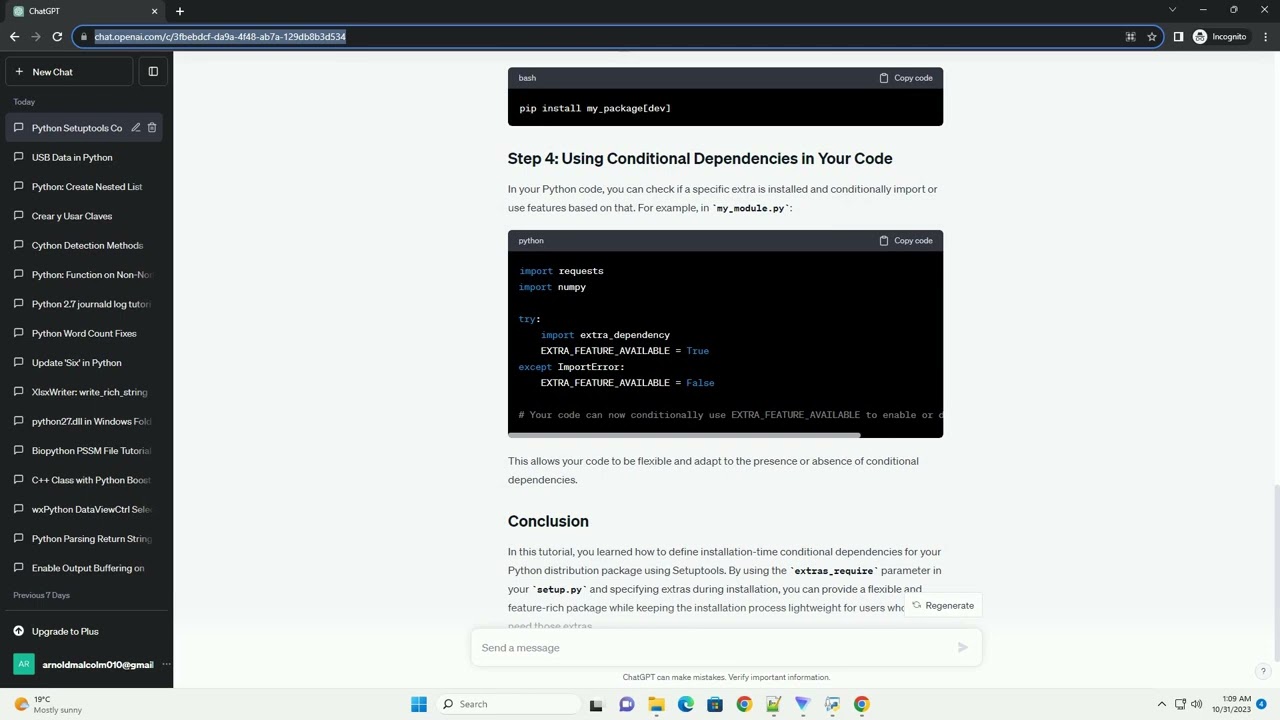
Task: Send the message with arrow icon
Action: 962,648
